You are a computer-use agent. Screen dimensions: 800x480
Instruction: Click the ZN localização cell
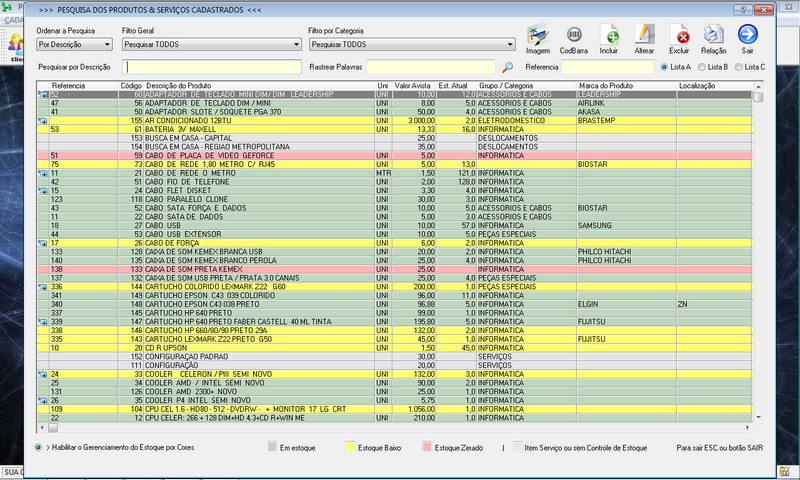[x=714, y=304]
